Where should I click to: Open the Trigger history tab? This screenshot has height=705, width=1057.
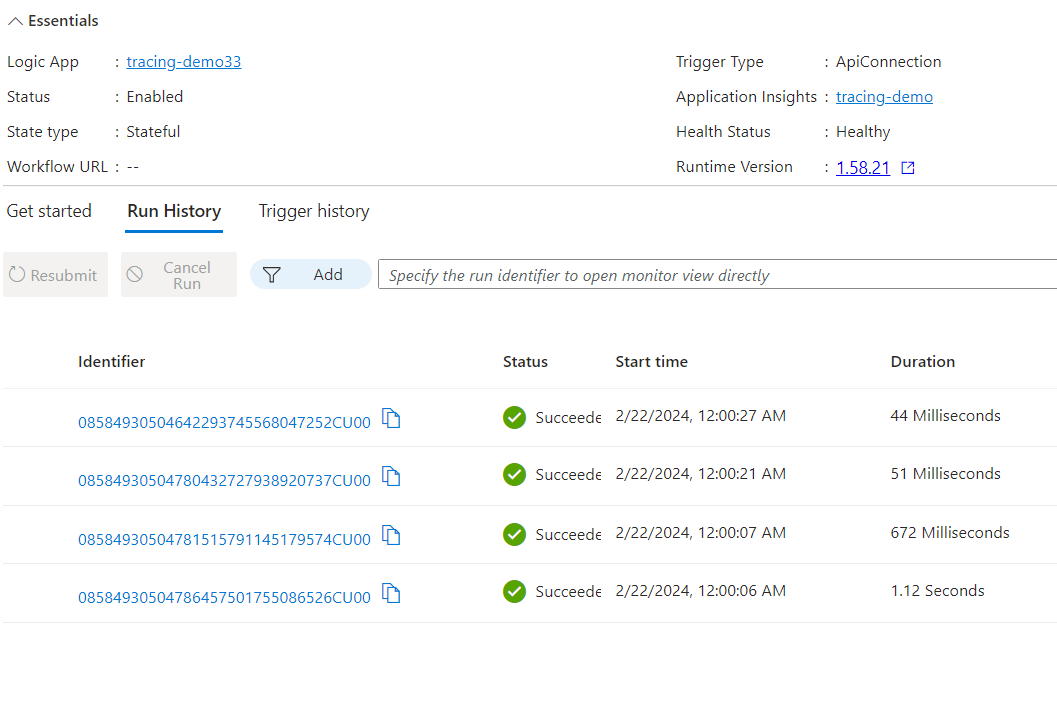coord(314,211)
